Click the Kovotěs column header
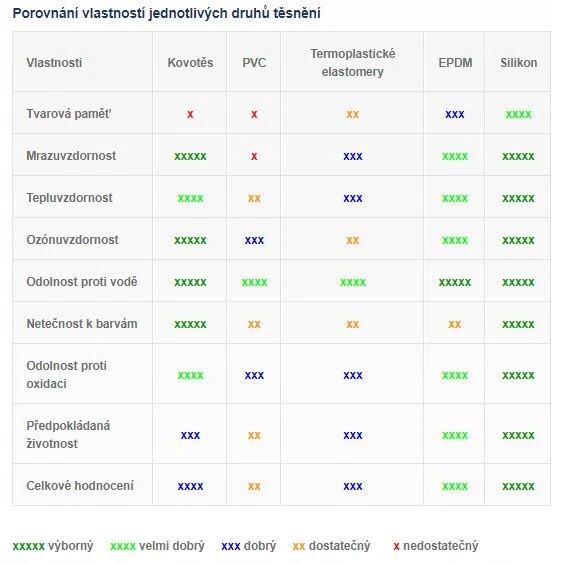Image resolution: width=574 pixels, height=565 pixels. coord(190,63)
